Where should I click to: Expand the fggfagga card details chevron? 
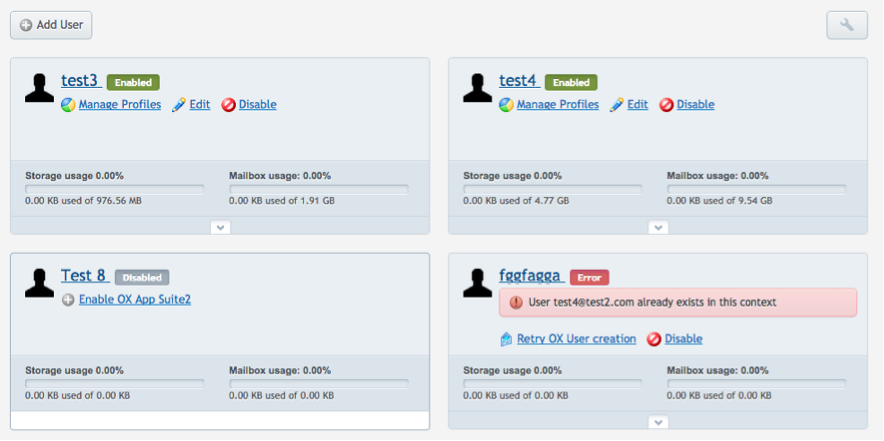point(658,422)
